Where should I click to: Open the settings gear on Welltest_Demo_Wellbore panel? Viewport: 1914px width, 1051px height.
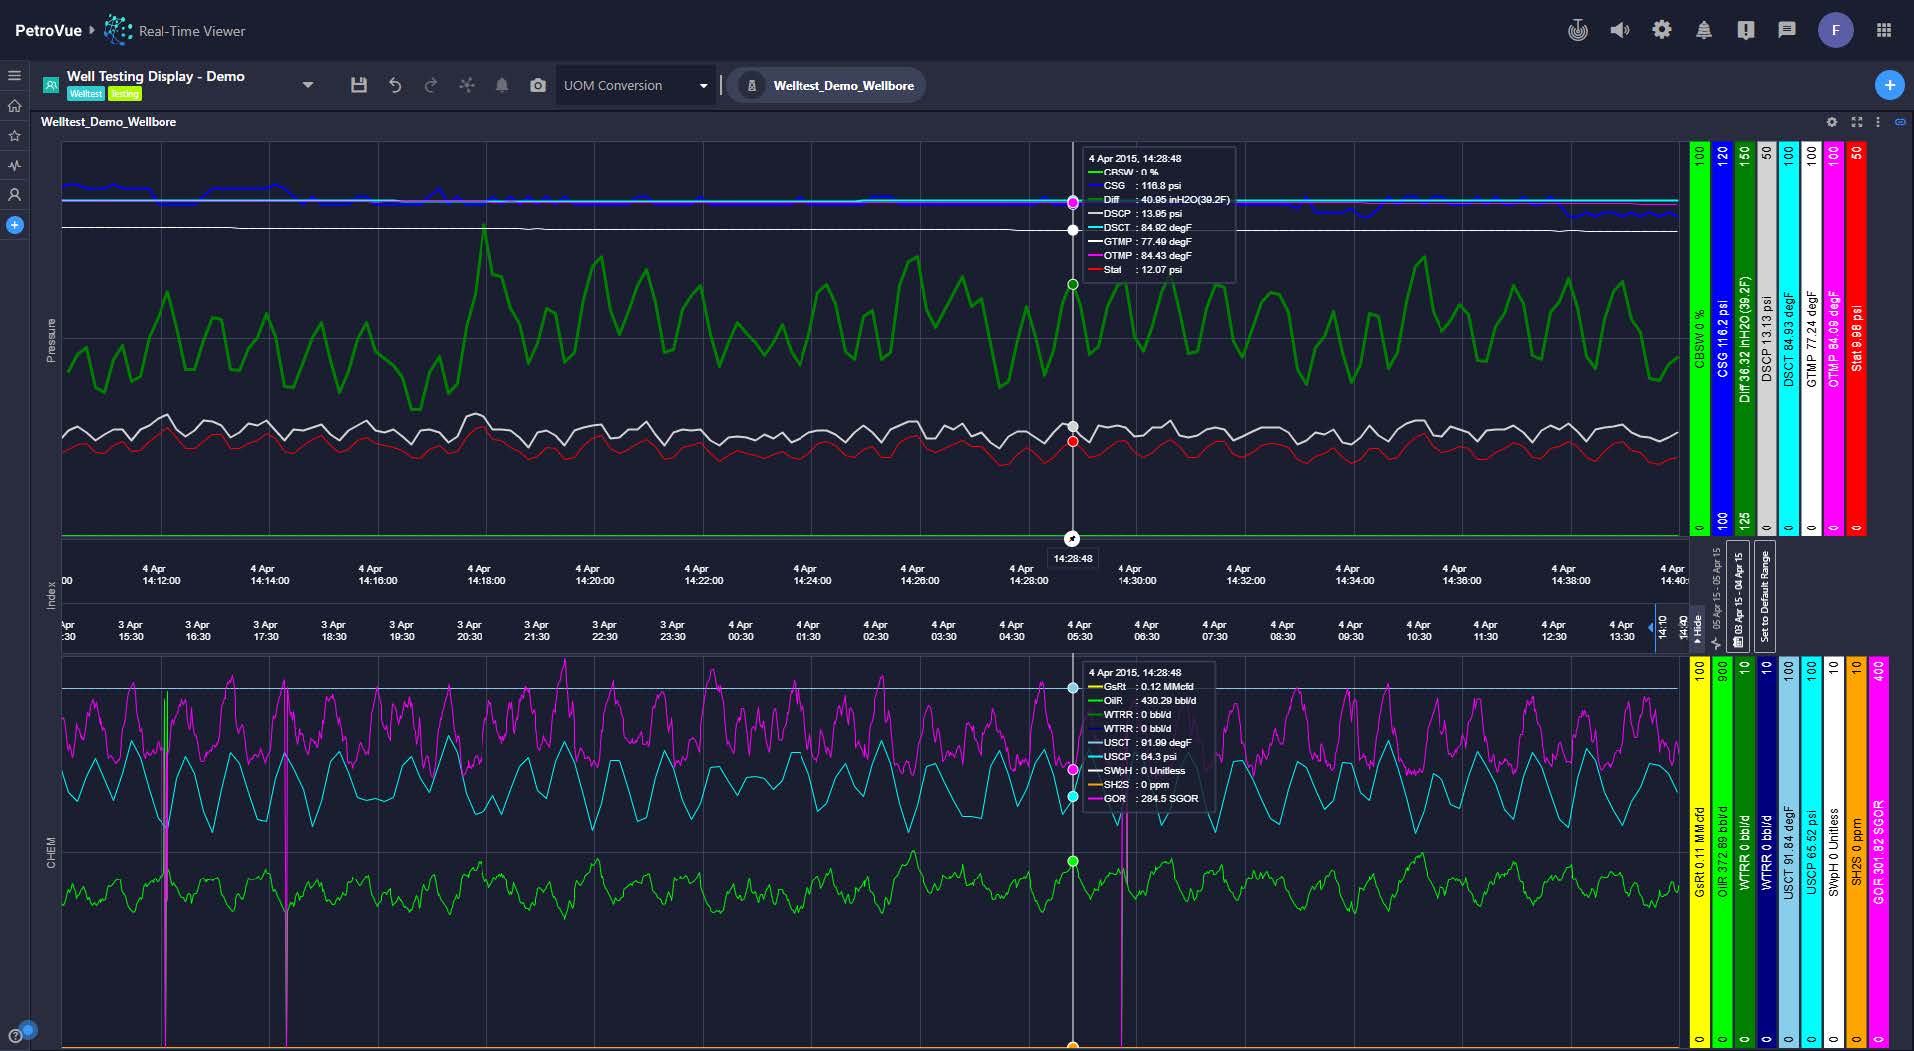tap(1832, 122)
